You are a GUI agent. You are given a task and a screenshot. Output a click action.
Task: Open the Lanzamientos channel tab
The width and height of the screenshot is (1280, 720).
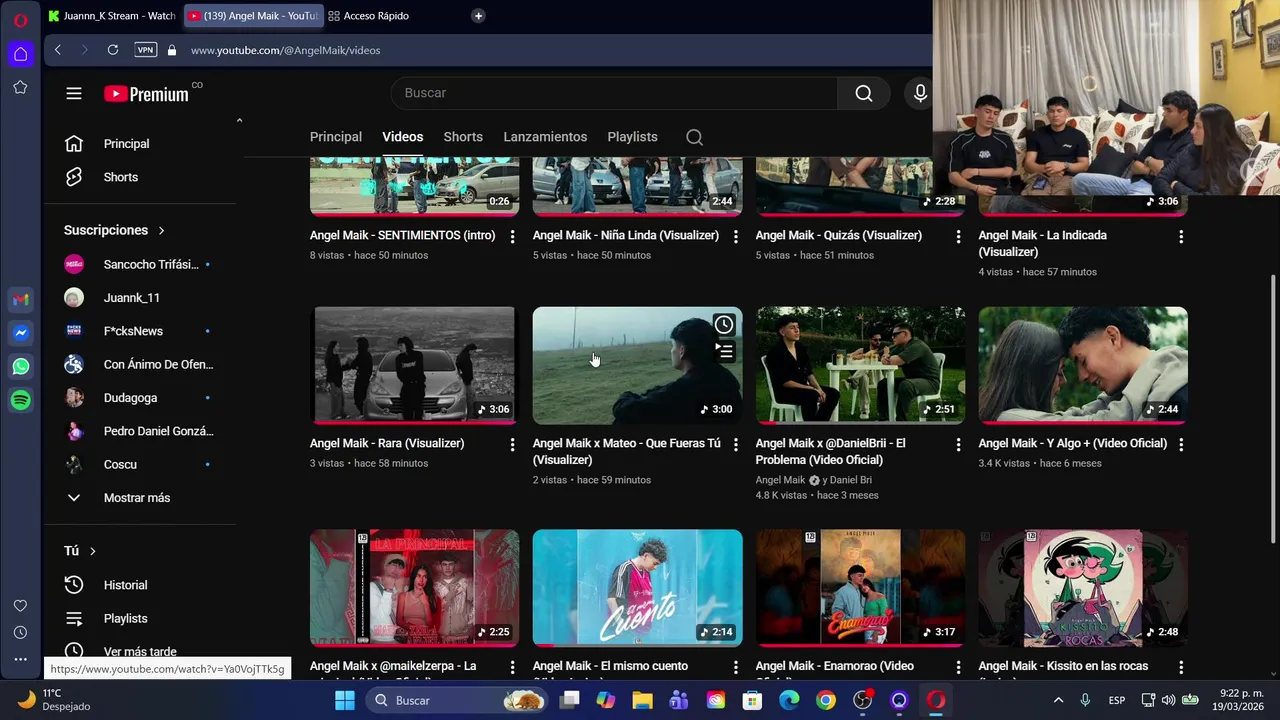click(x=545, y=137)
